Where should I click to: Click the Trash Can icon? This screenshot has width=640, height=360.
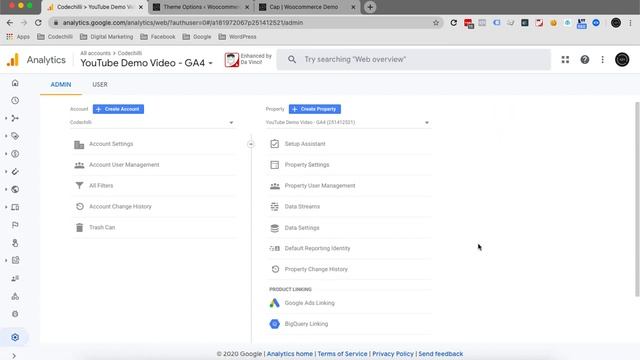pyautogui.click(x=79, y=227)
